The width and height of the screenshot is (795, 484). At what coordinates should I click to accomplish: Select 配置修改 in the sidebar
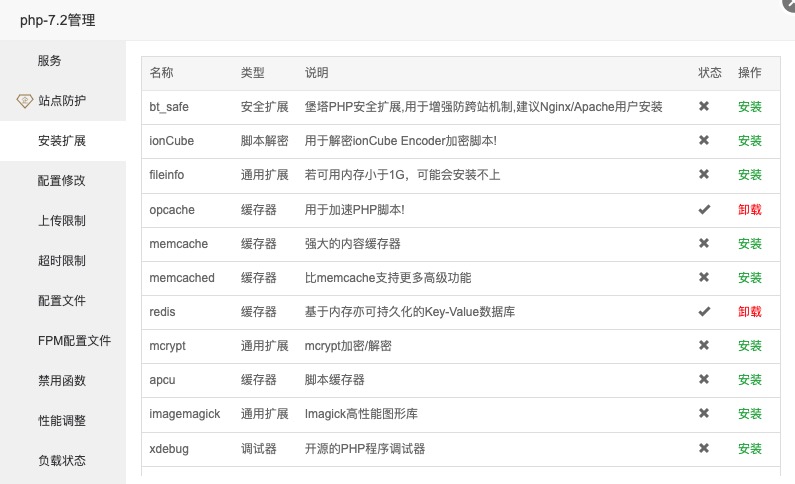[63, 181]
